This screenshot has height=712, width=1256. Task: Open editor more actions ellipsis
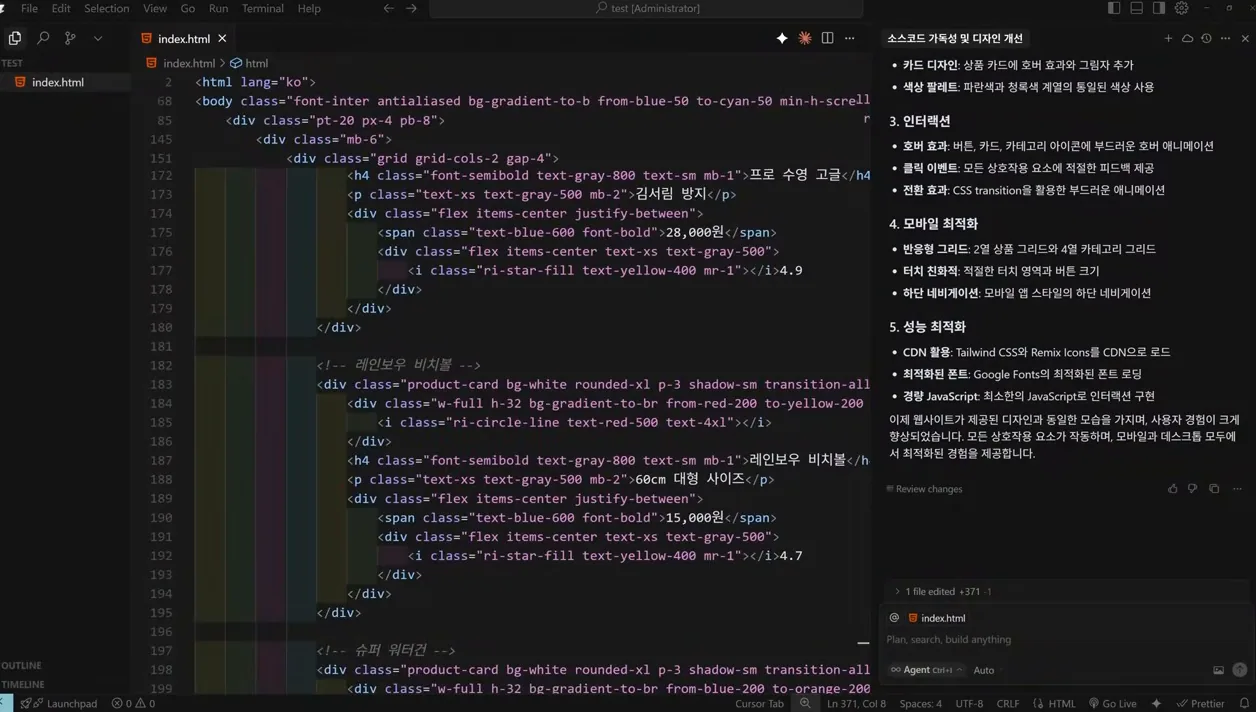tap(850, 38)
